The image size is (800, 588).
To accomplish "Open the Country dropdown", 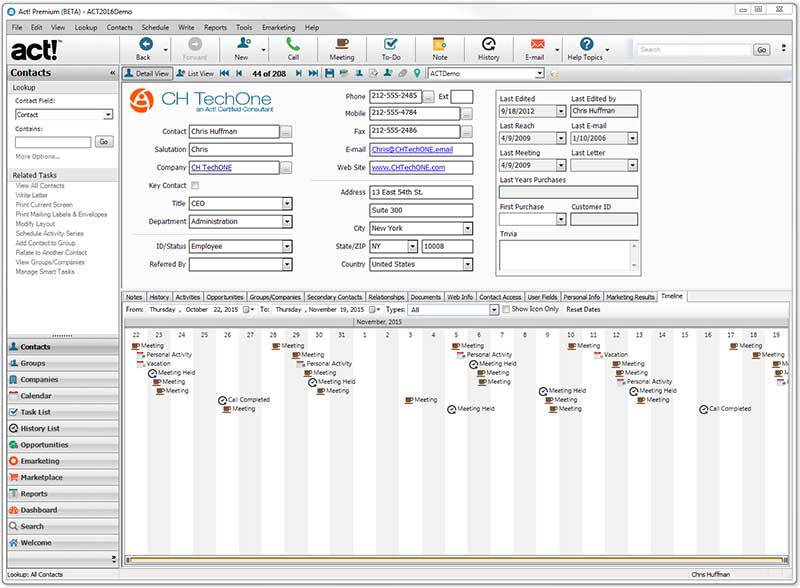I will click(x=467, y=264).
